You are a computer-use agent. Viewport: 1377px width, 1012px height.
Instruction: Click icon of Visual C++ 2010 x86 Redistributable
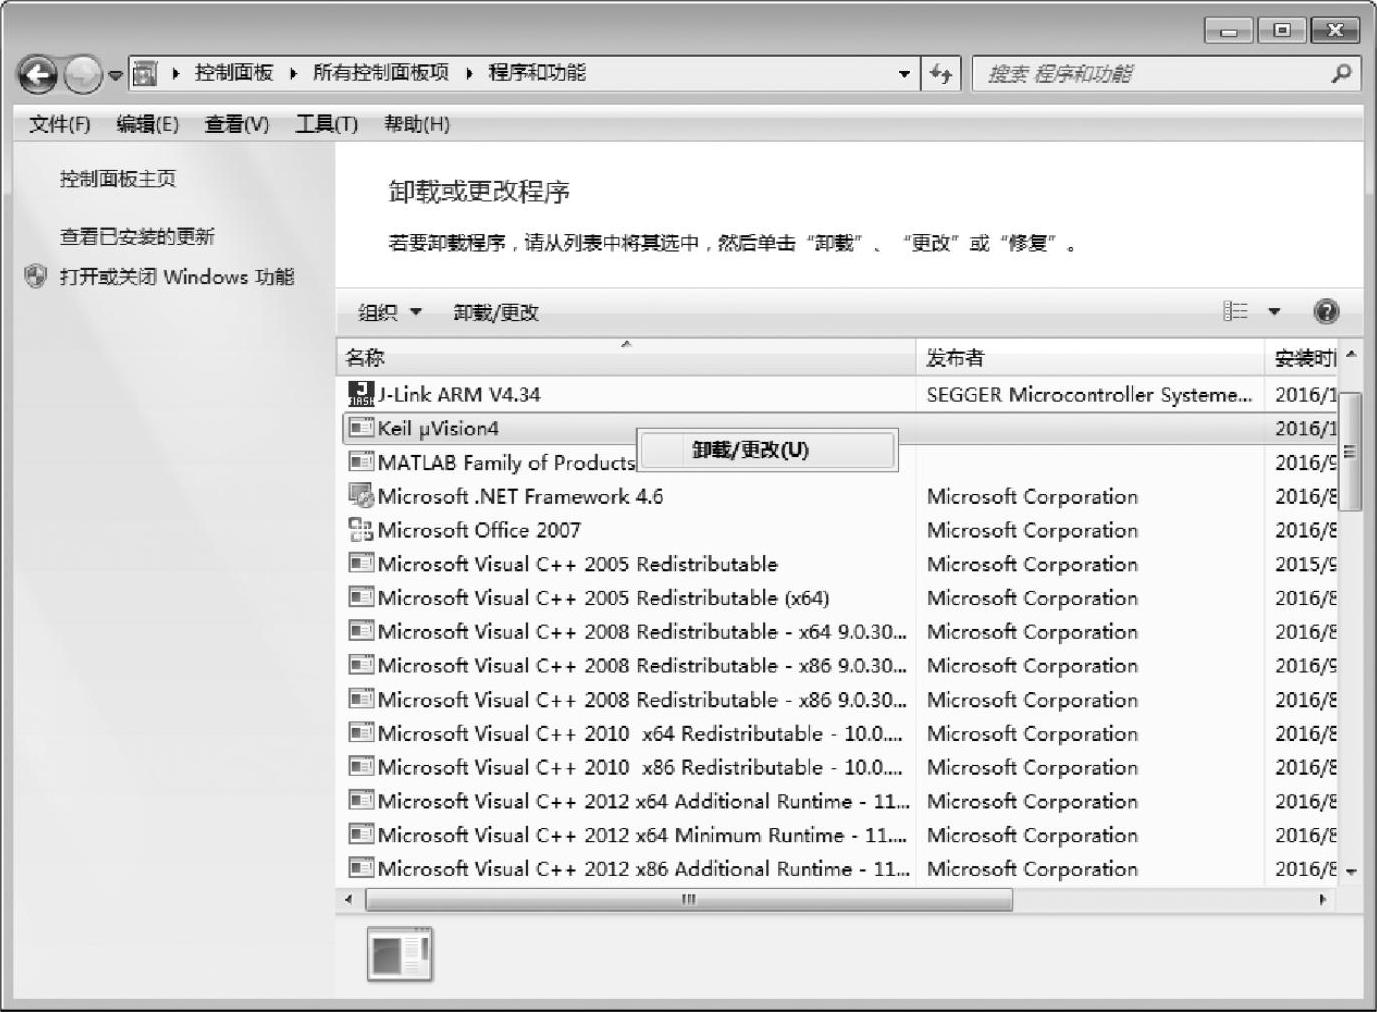click(x=361, y=767)
